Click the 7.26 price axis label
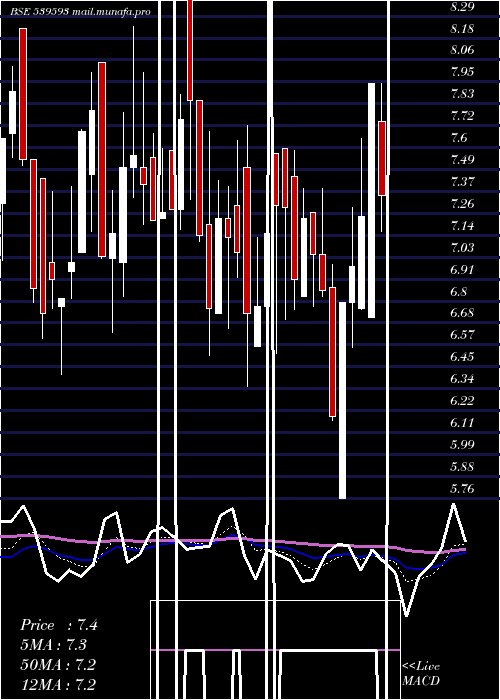Viewport: 500px width, 700px height. pos(462,204)
